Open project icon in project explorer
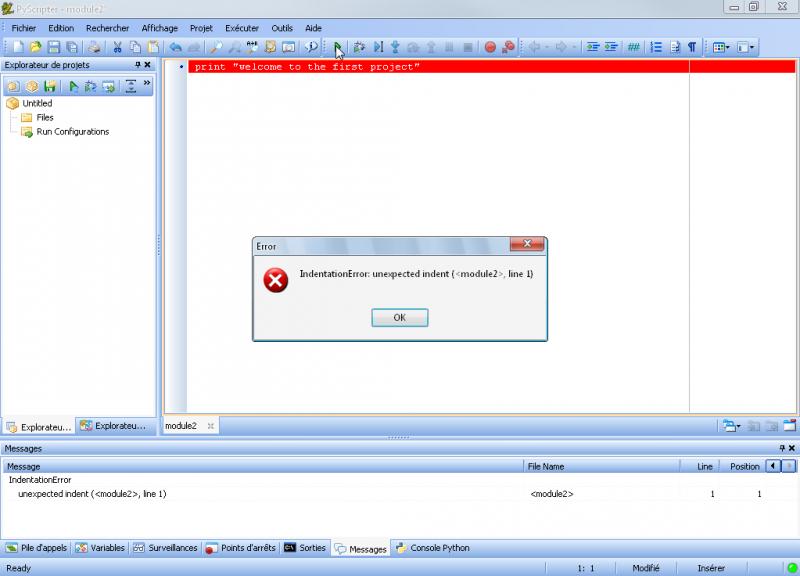This screenshot has height=576, width=800. 32,86
